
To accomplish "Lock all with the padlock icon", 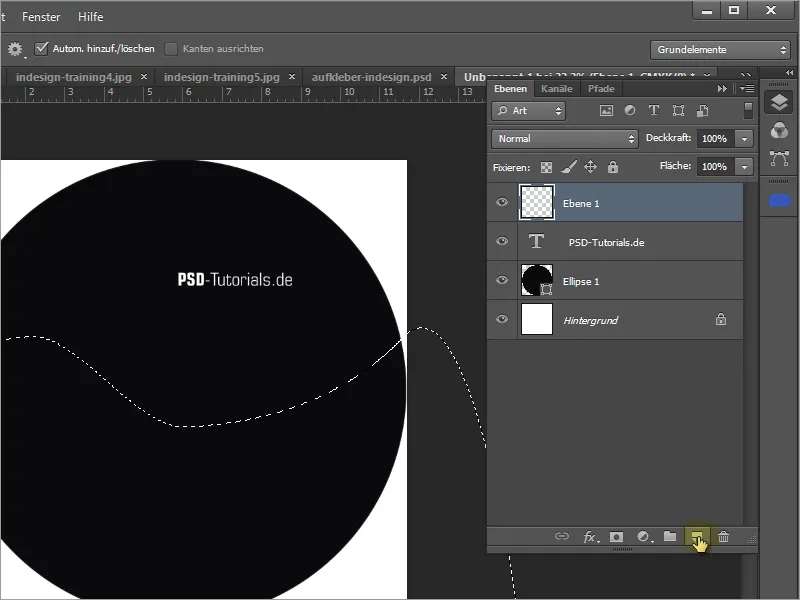I will (x=613, y=167).
